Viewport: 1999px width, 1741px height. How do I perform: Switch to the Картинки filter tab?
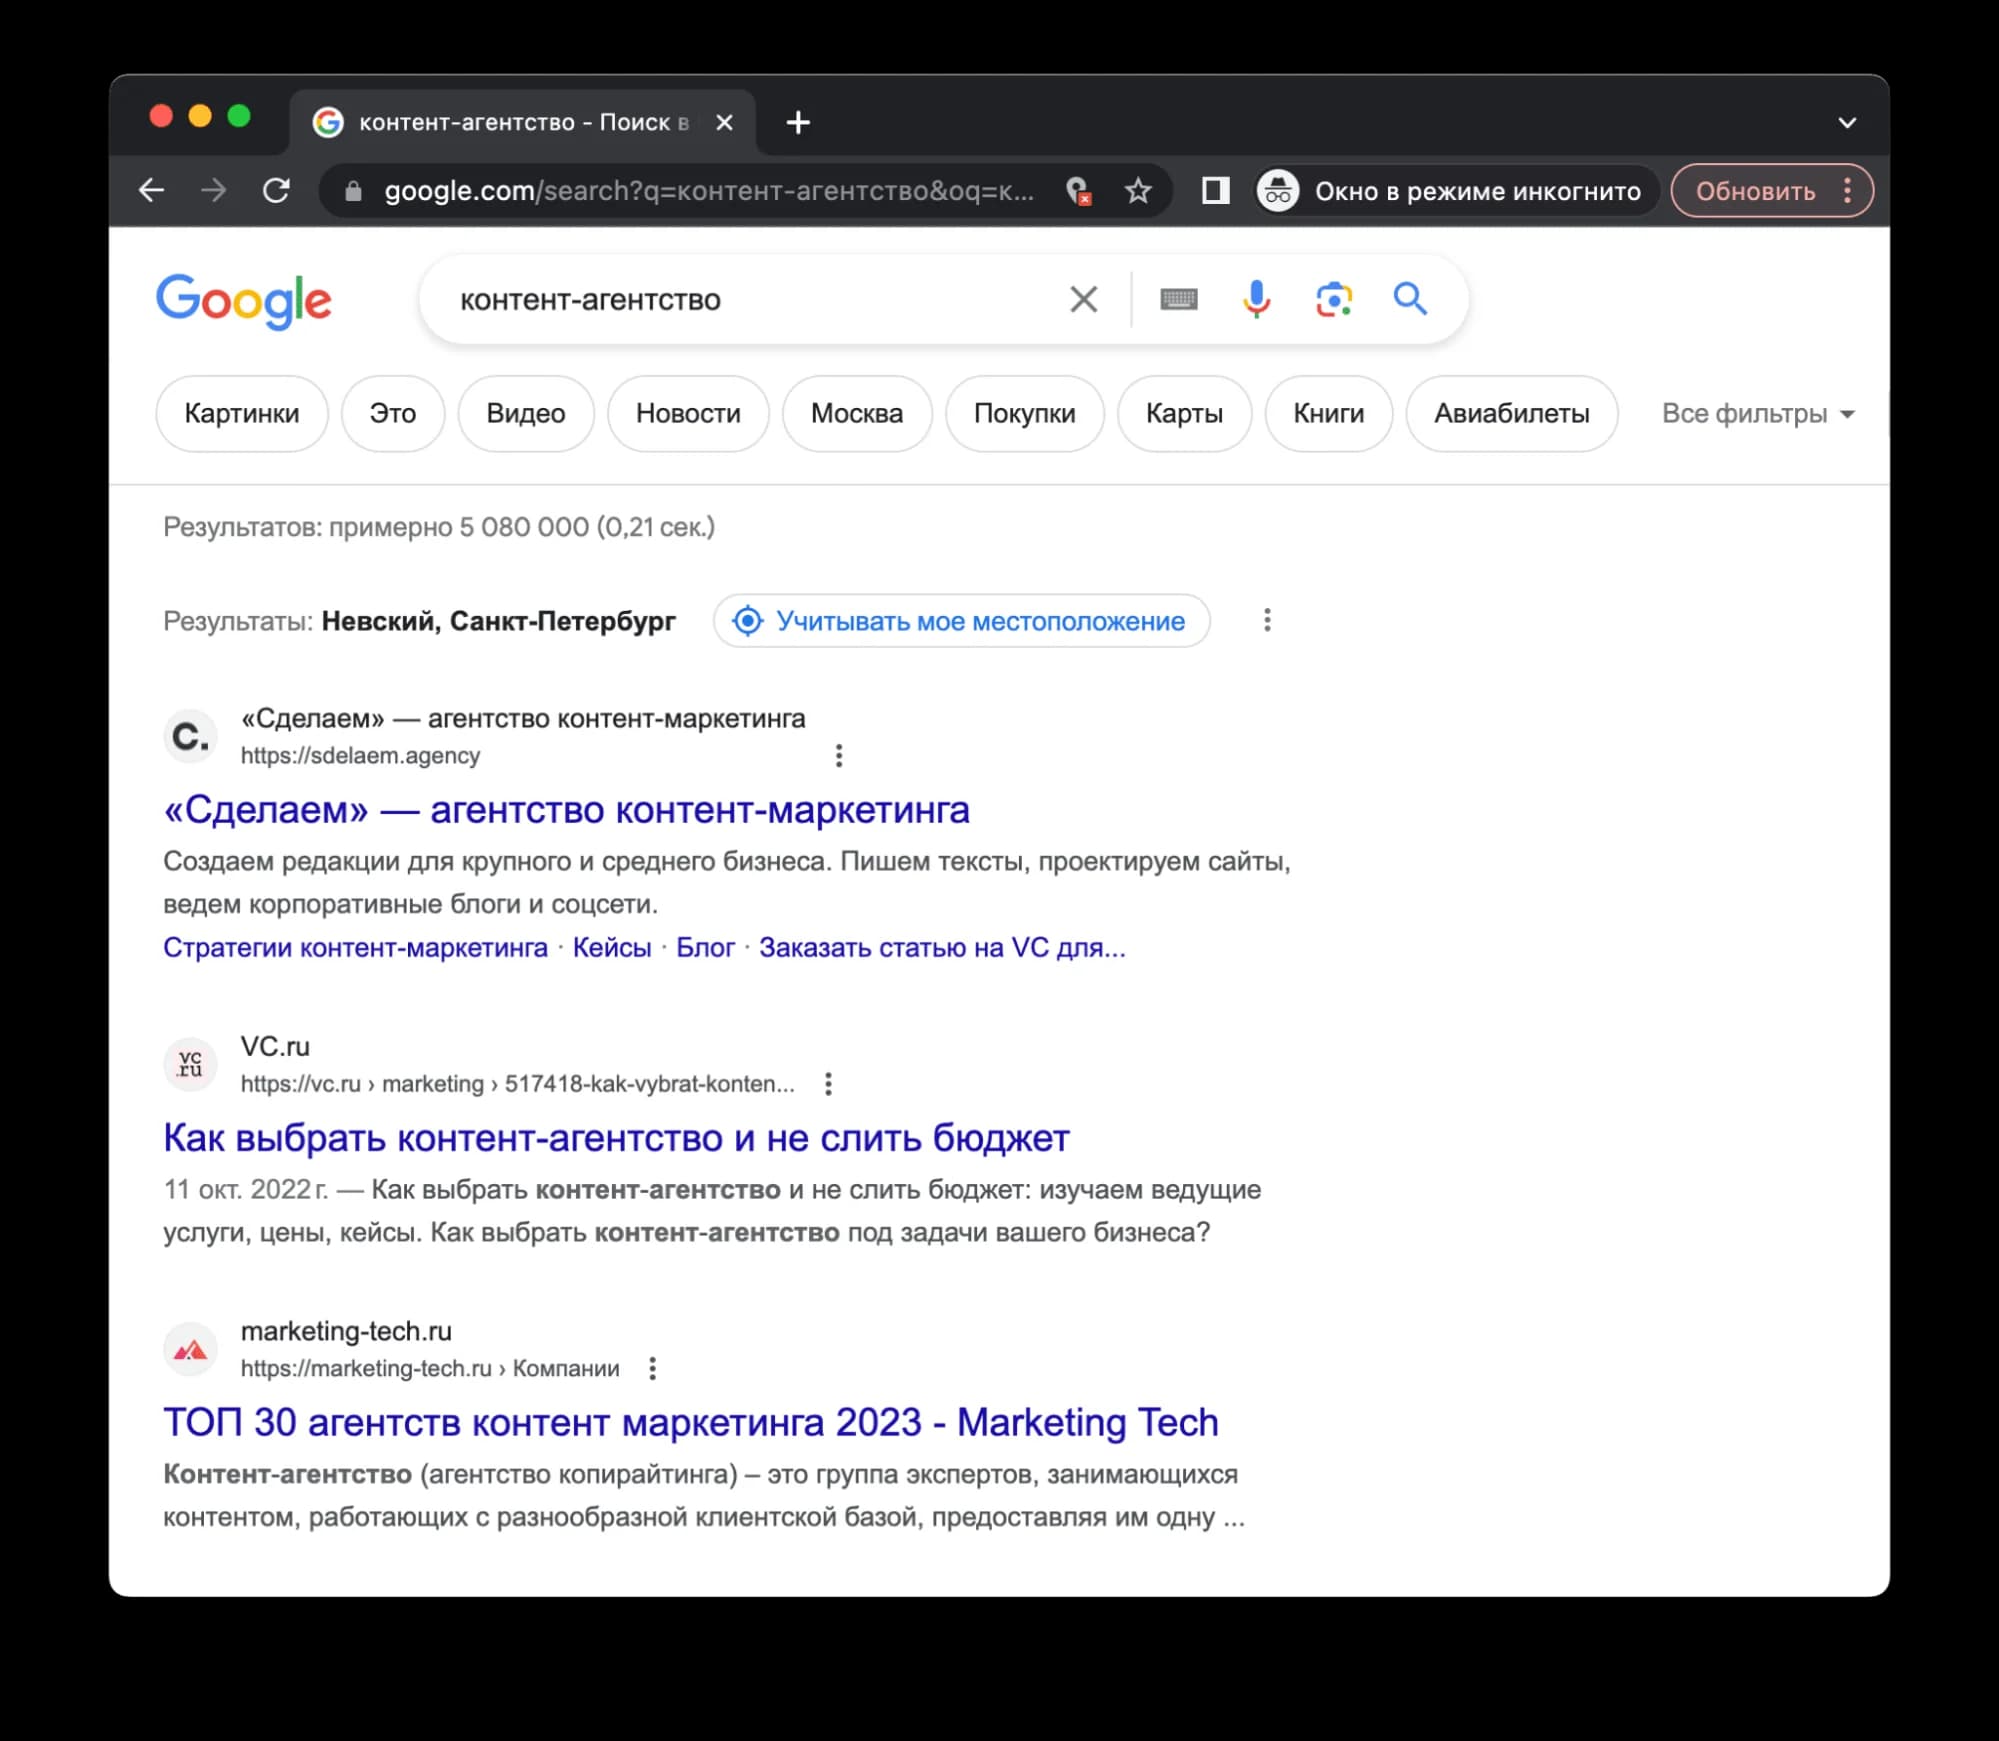click(241, 413)
